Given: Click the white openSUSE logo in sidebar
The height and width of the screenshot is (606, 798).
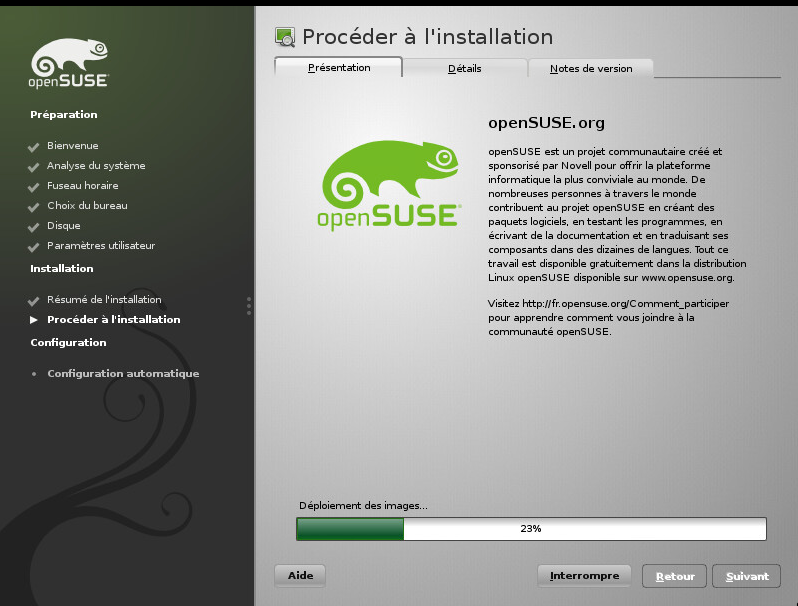Looking at the screenshot, I should 69,63.
